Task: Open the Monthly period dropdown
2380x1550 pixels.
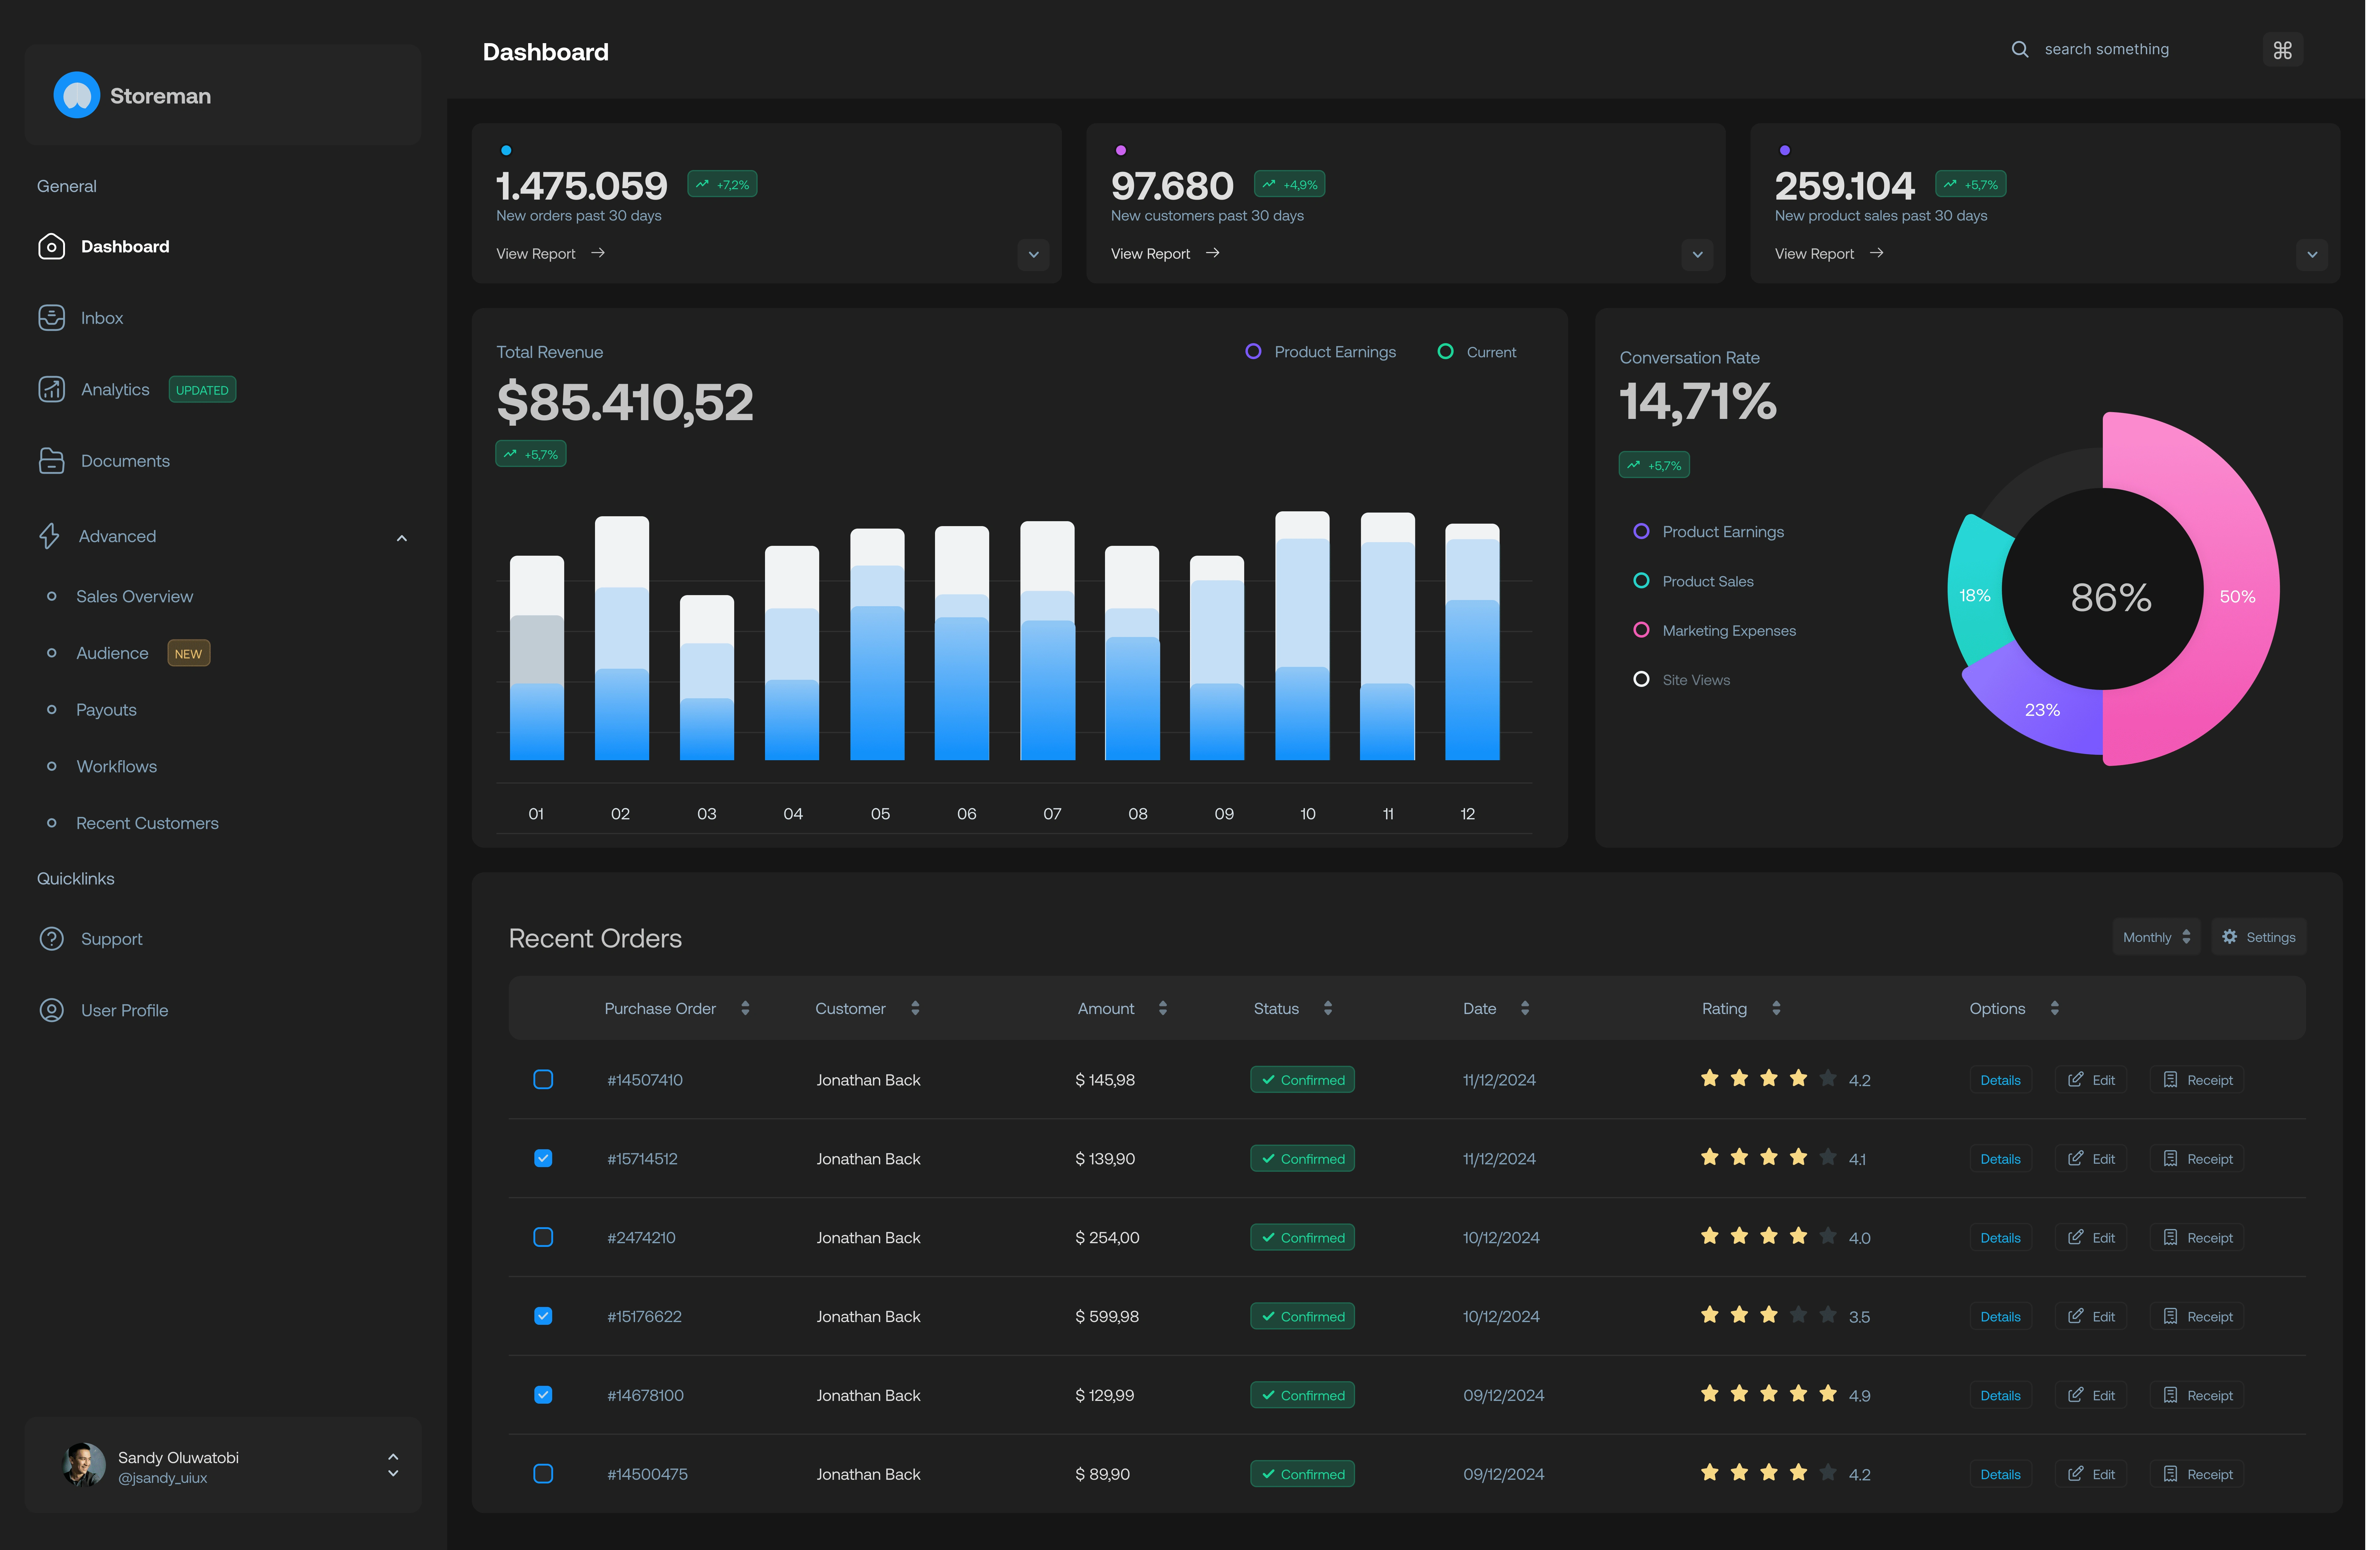Action: pyautogui.click(x=2157, y=937)
